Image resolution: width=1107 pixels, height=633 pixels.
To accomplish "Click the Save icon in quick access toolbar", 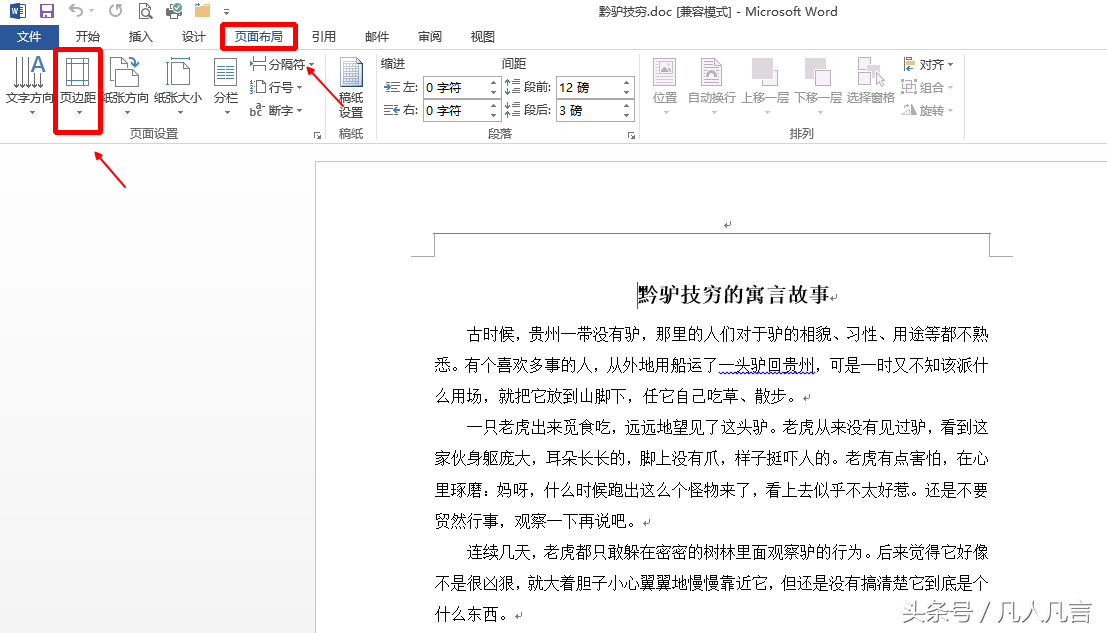I will [x=47, y=11].
